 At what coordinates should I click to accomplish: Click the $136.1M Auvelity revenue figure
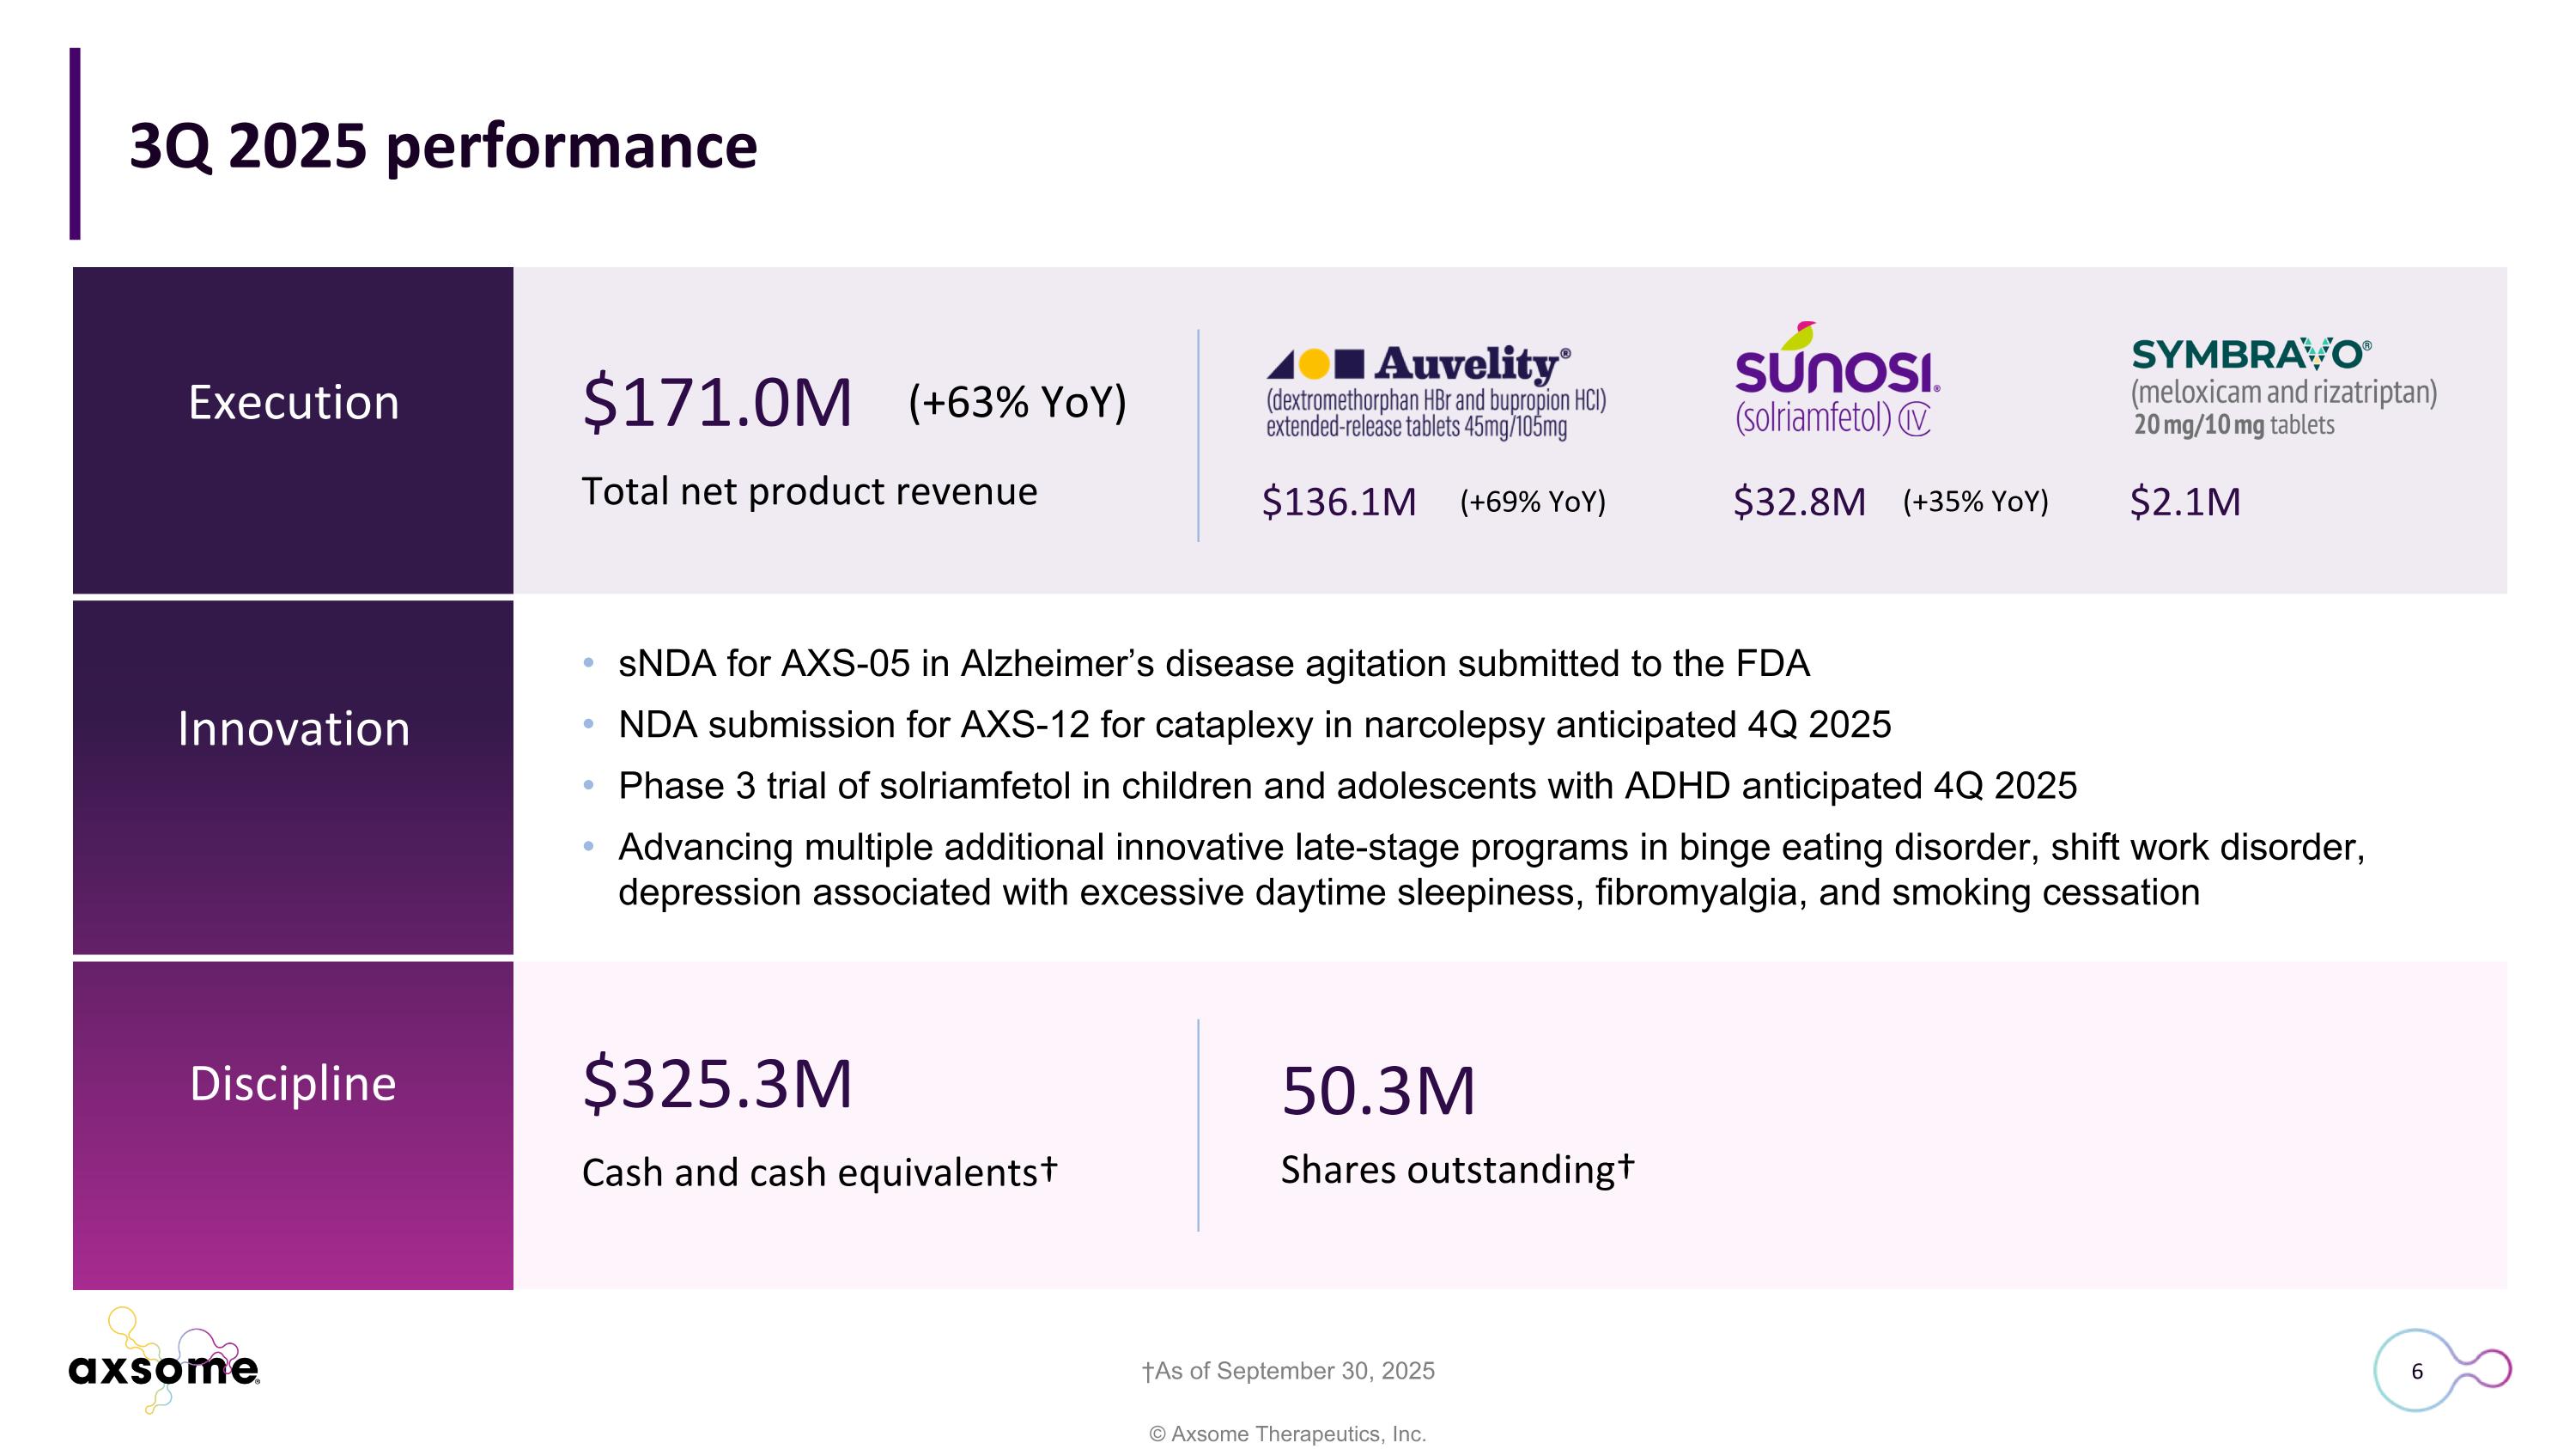(x=1338, y=502)
